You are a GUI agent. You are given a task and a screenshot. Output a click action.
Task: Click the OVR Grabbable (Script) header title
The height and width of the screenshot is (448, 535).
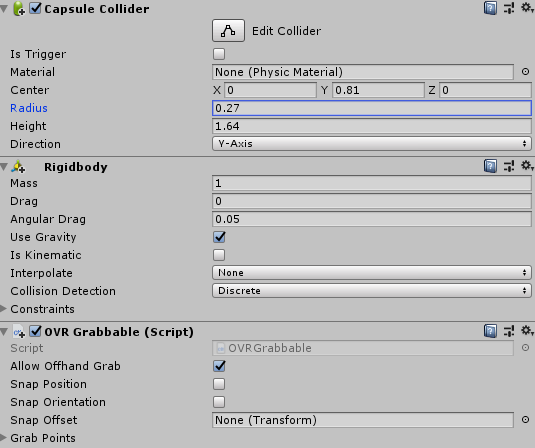tap(119, 332)
